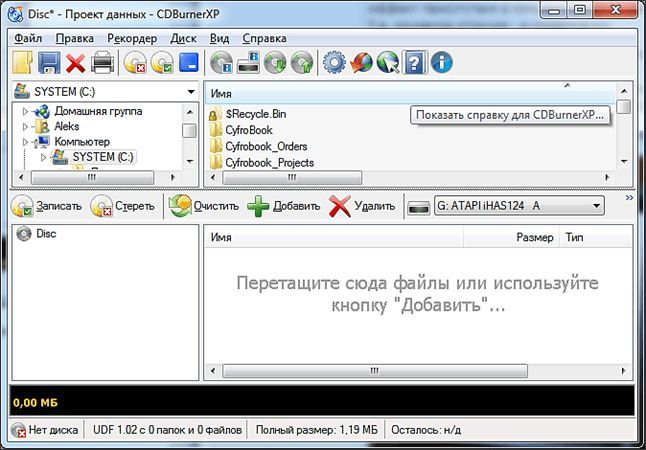
Task: Click the Удалить remove button
Action: (x=362, y=206)
